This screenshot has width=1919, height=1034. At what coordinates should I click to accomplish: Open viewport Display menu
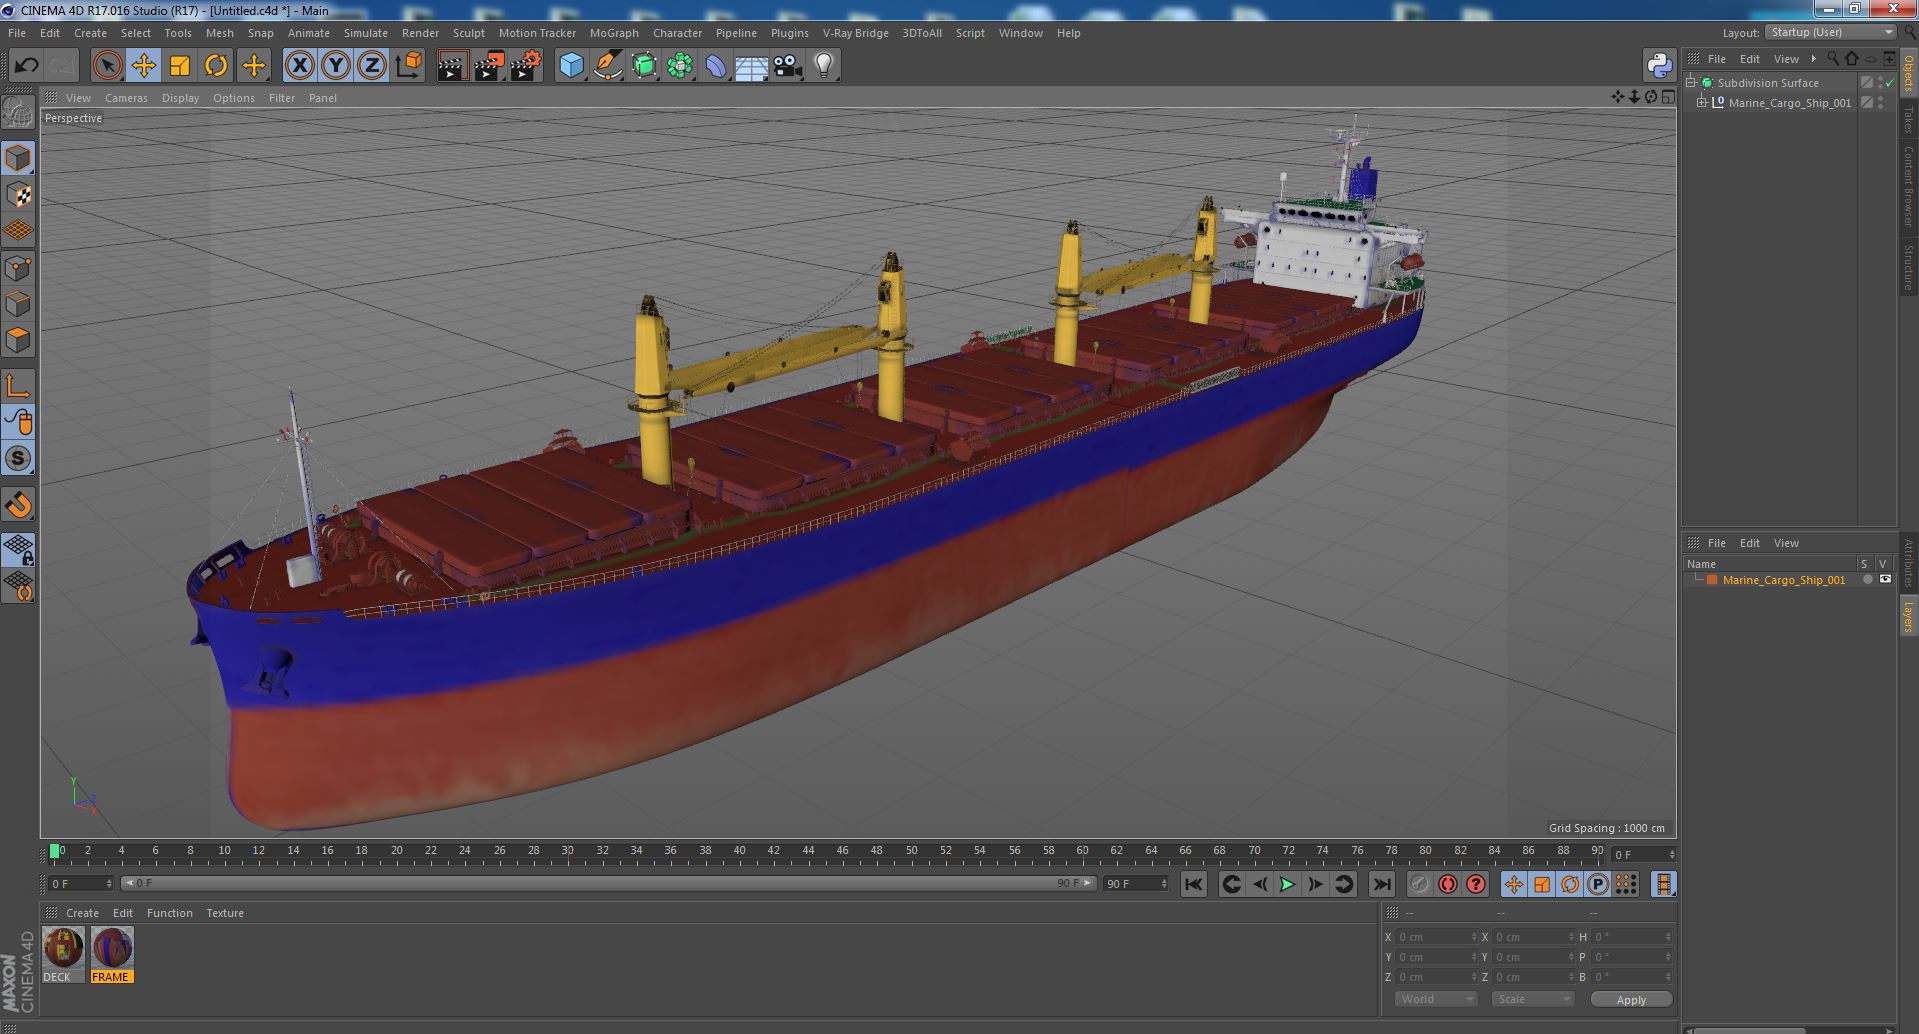[x=180, y=98]
